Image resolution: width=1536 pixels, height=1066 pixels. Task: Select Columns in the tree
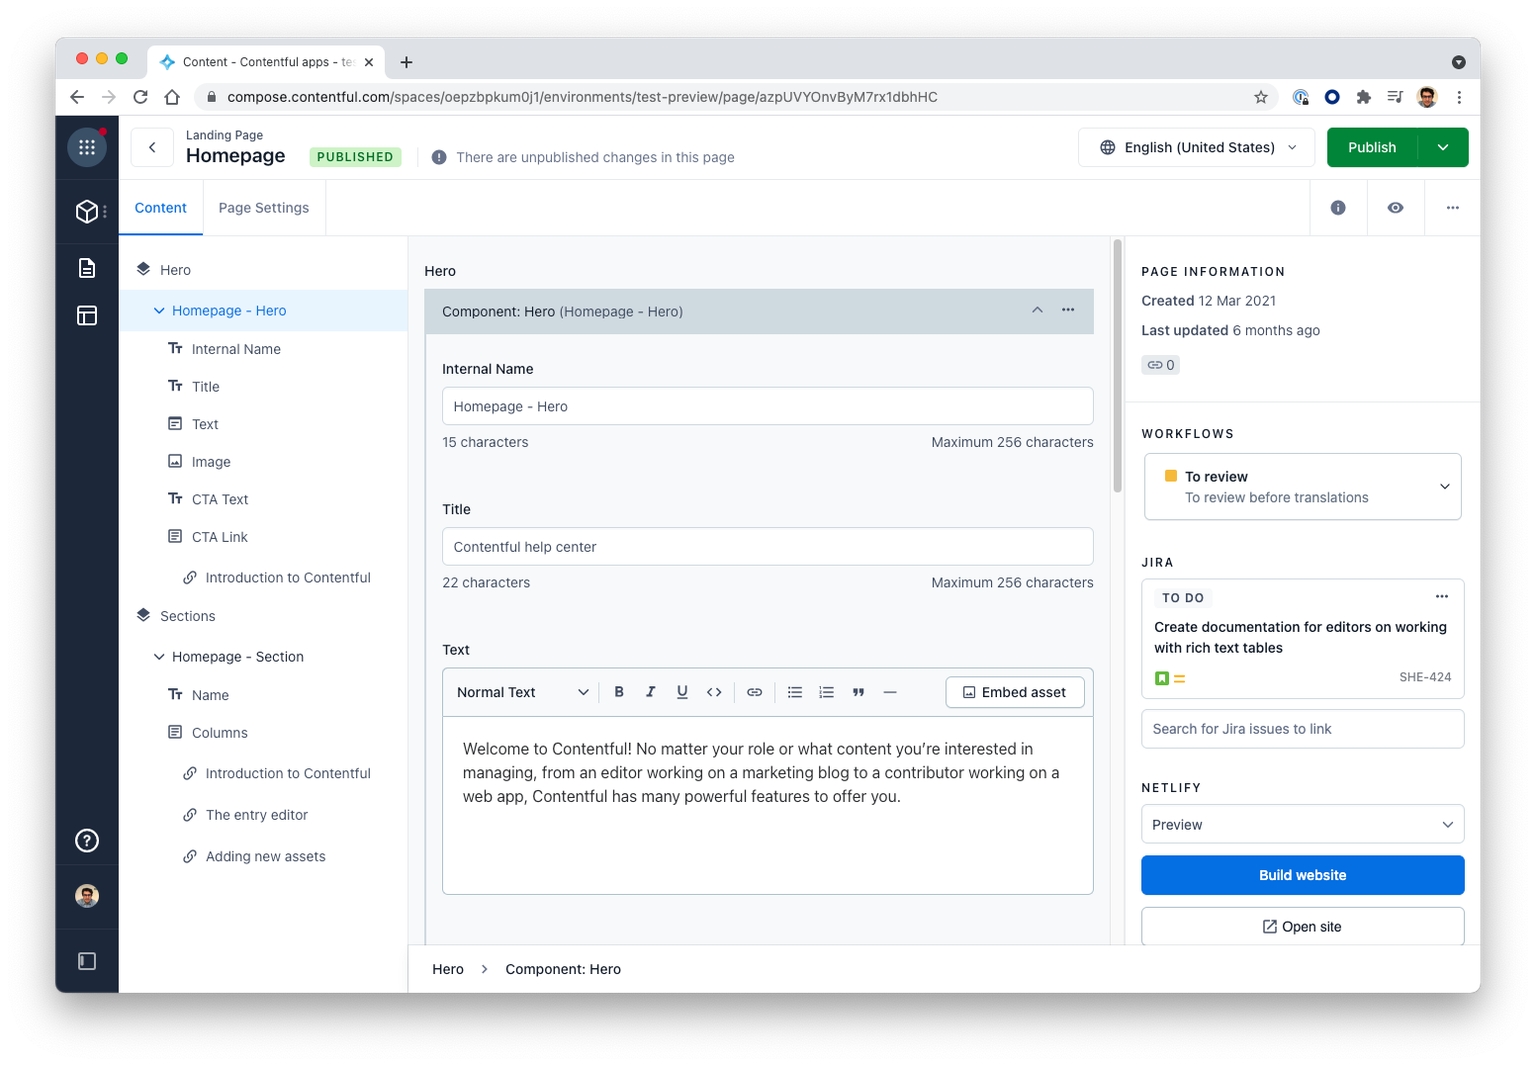tap(220, 733)
